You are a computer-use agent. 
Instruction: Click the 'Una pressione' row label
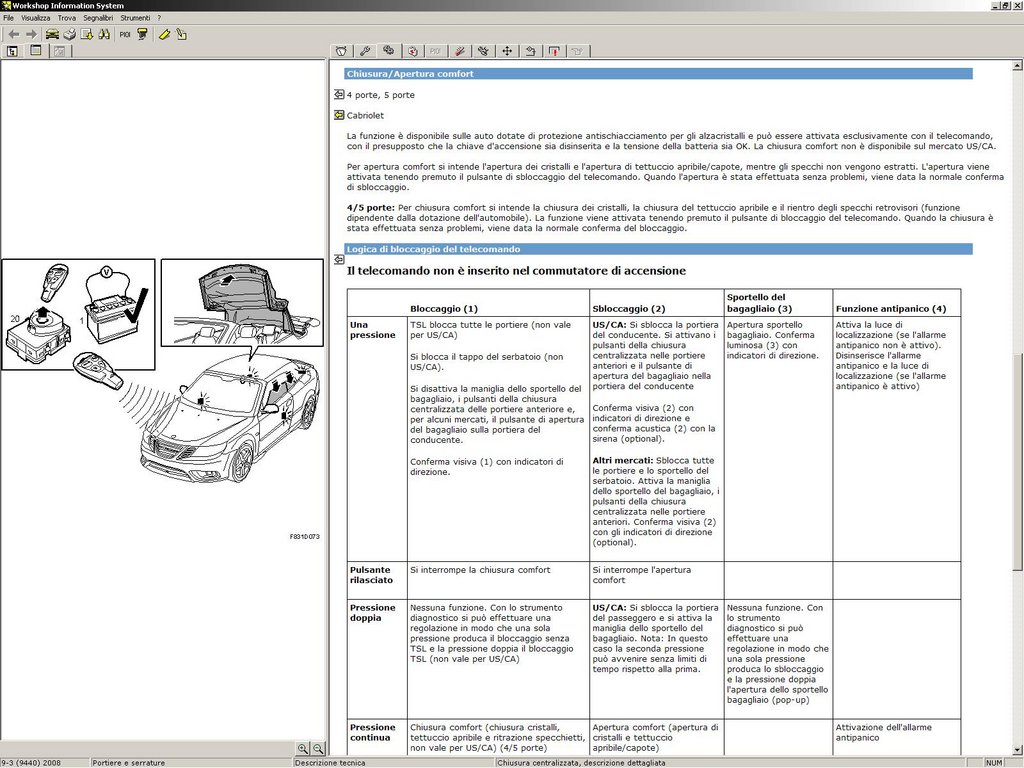tap(373, 330)
